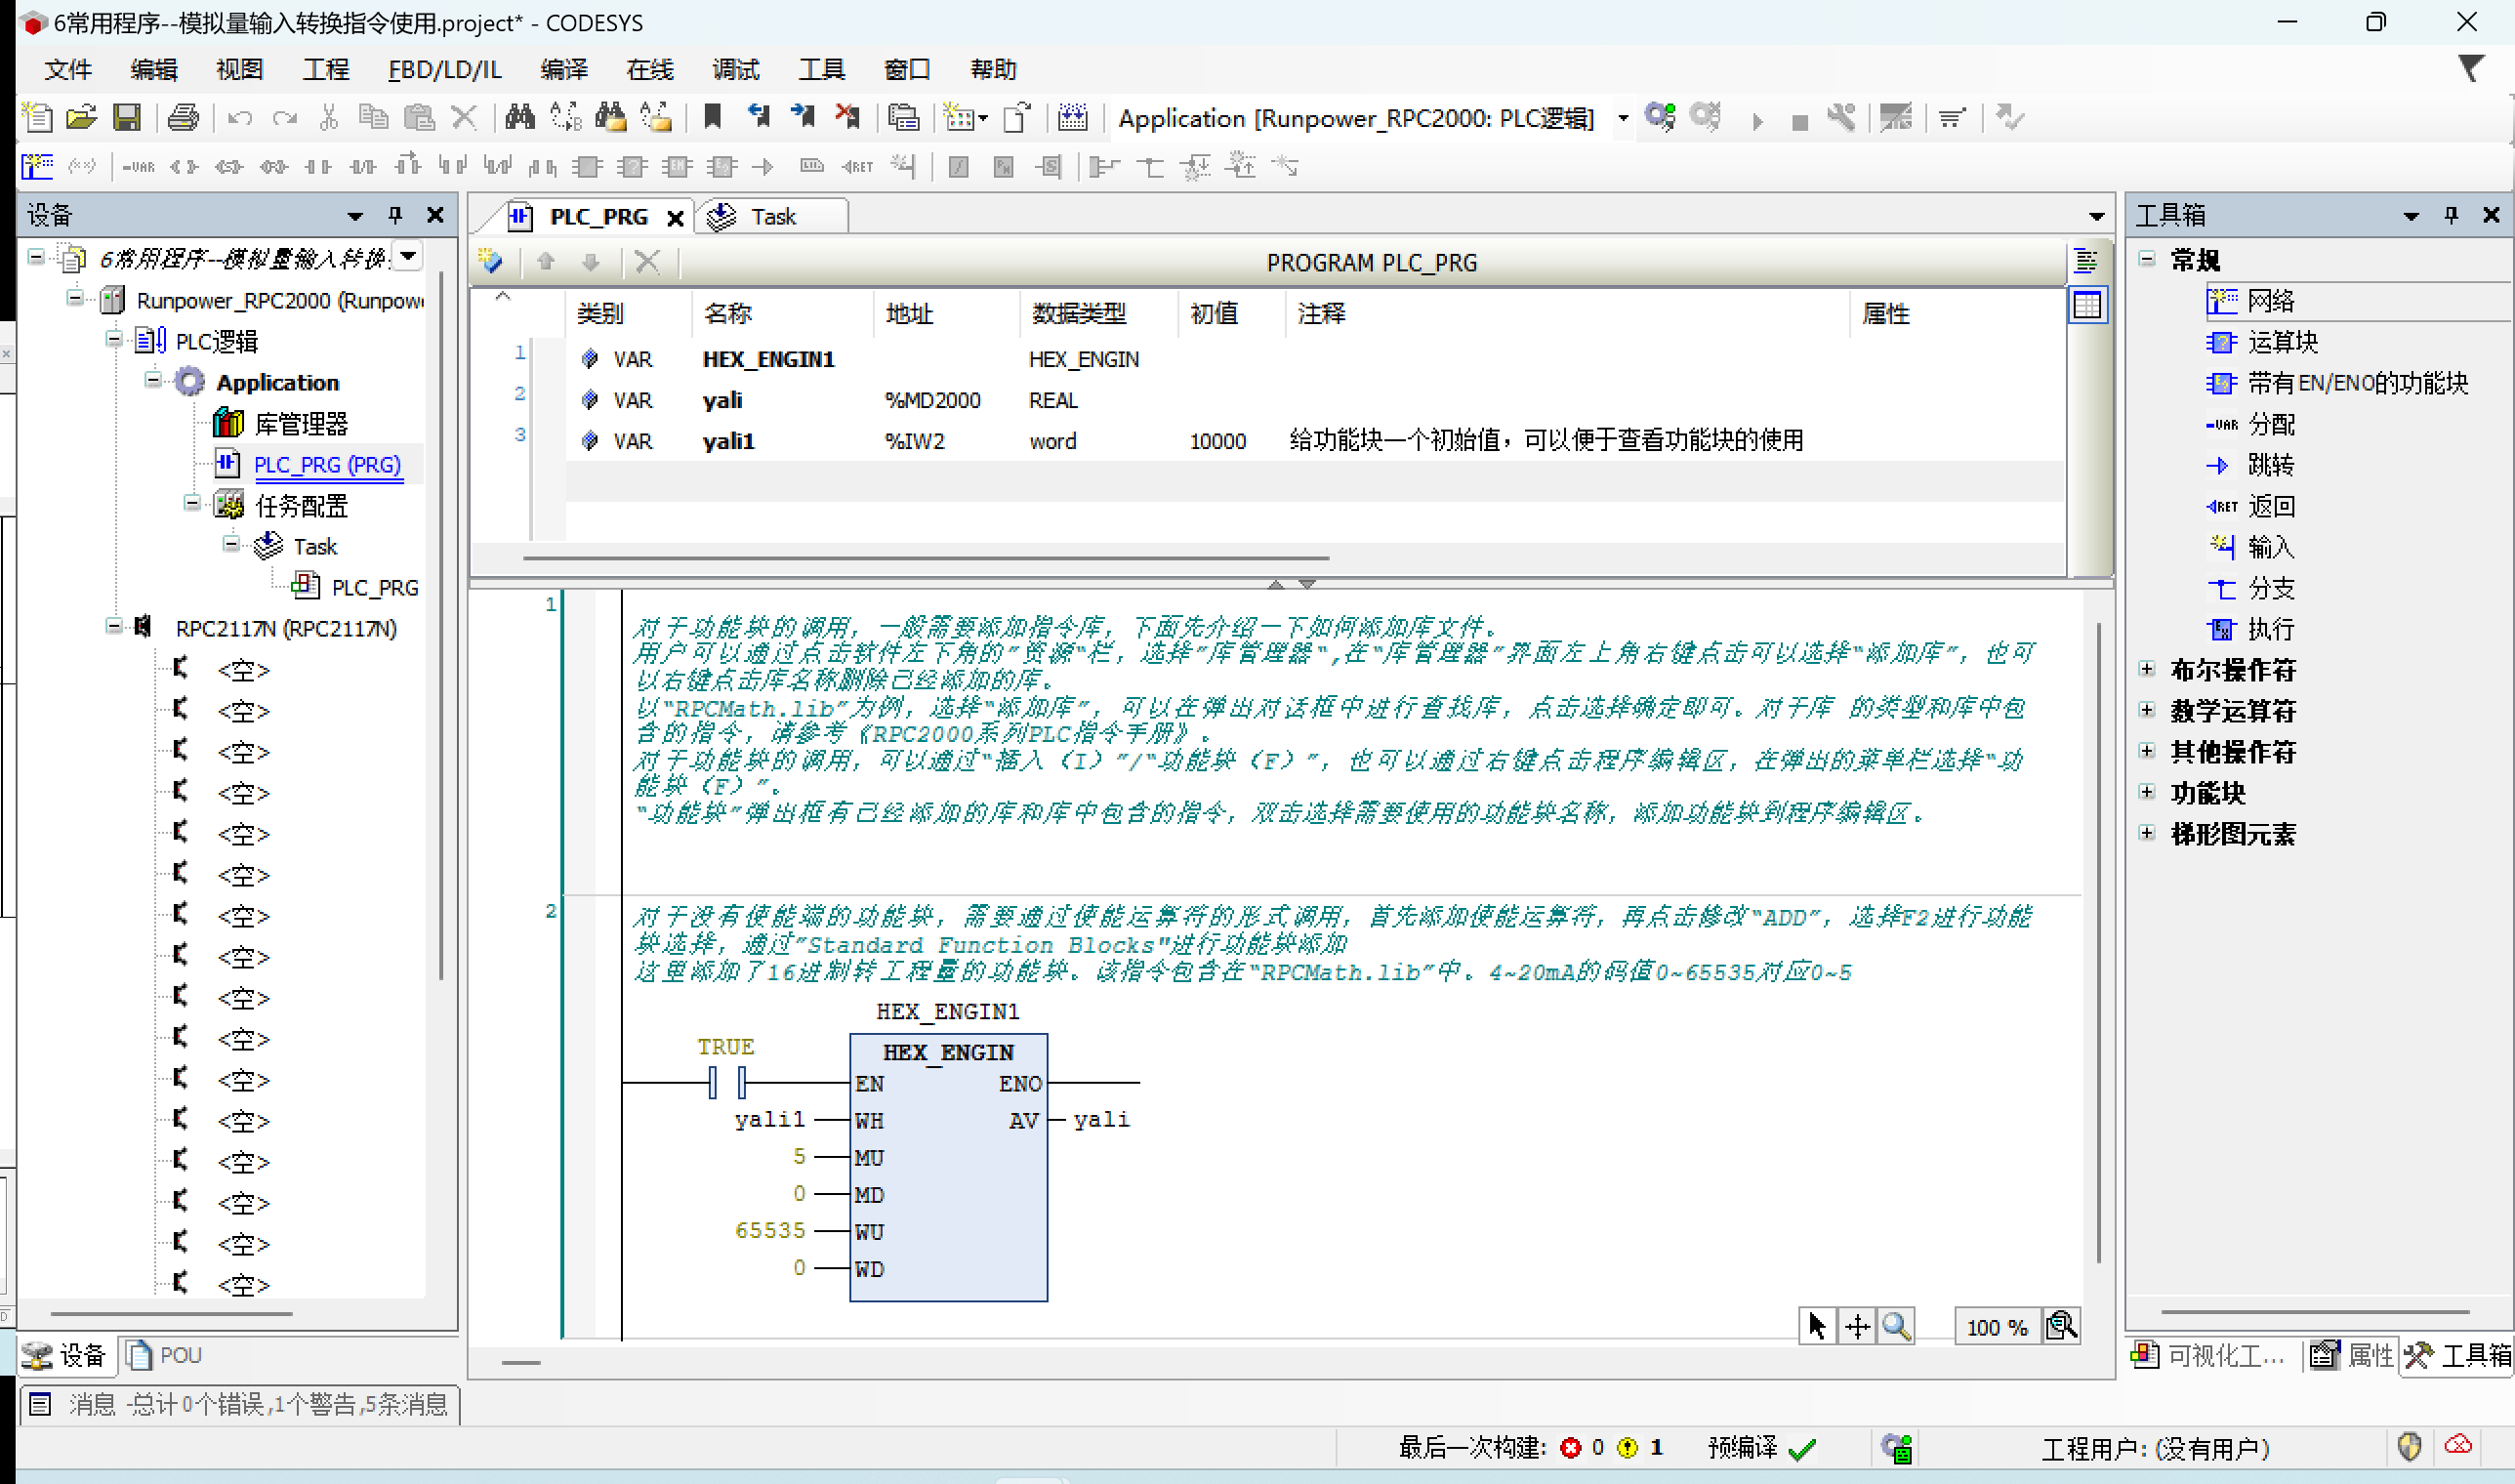Open the FBD/LD/IL menu
Viewport: 2515px width, 1484px height.
[445, 69]
